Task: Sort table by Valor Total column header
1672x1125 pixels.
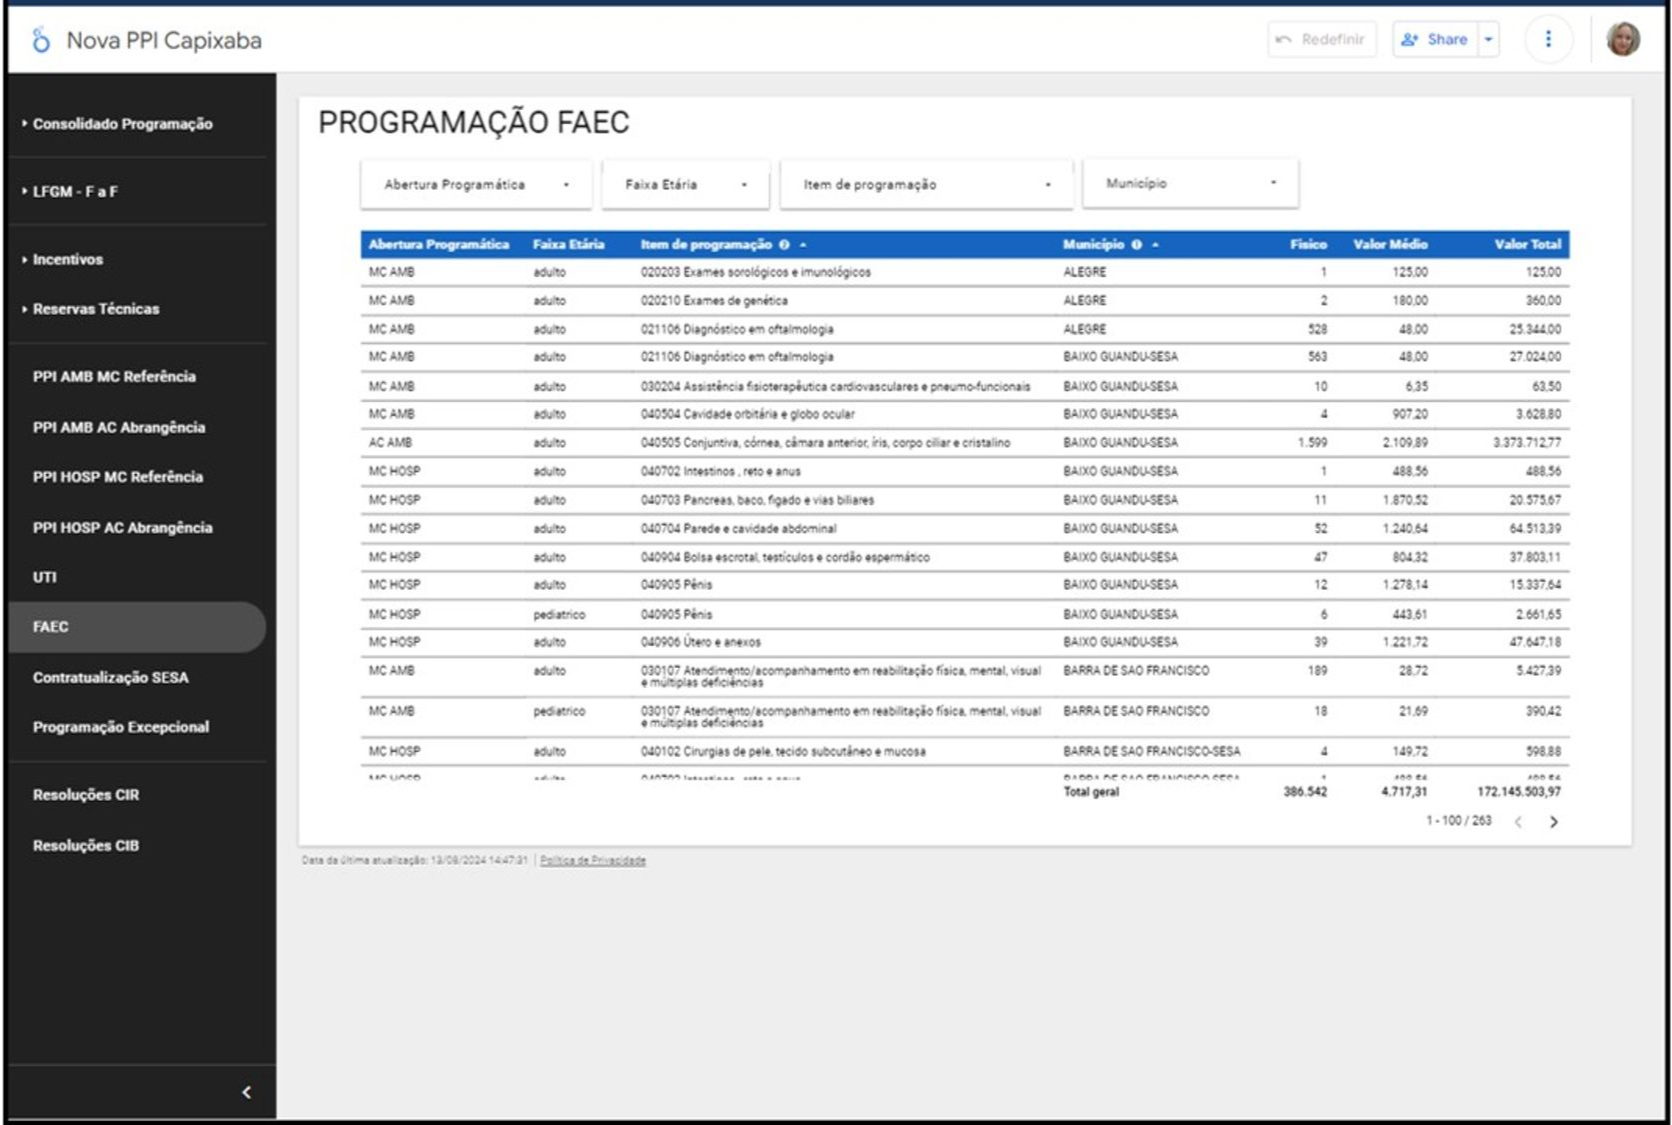Action: [1527, 245]
